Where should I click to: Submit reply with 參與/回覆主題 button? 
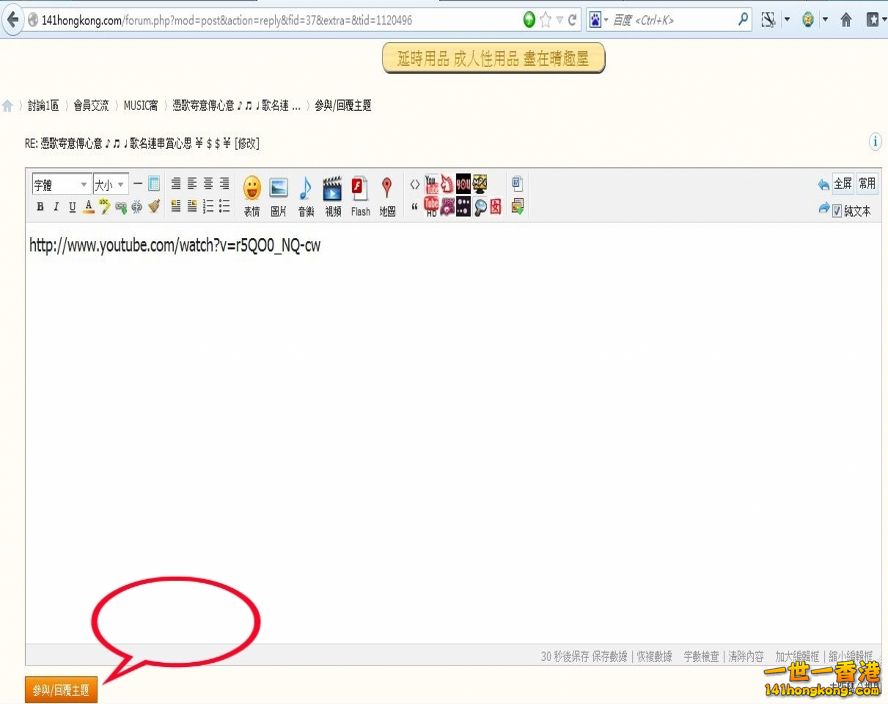(61, 690)
